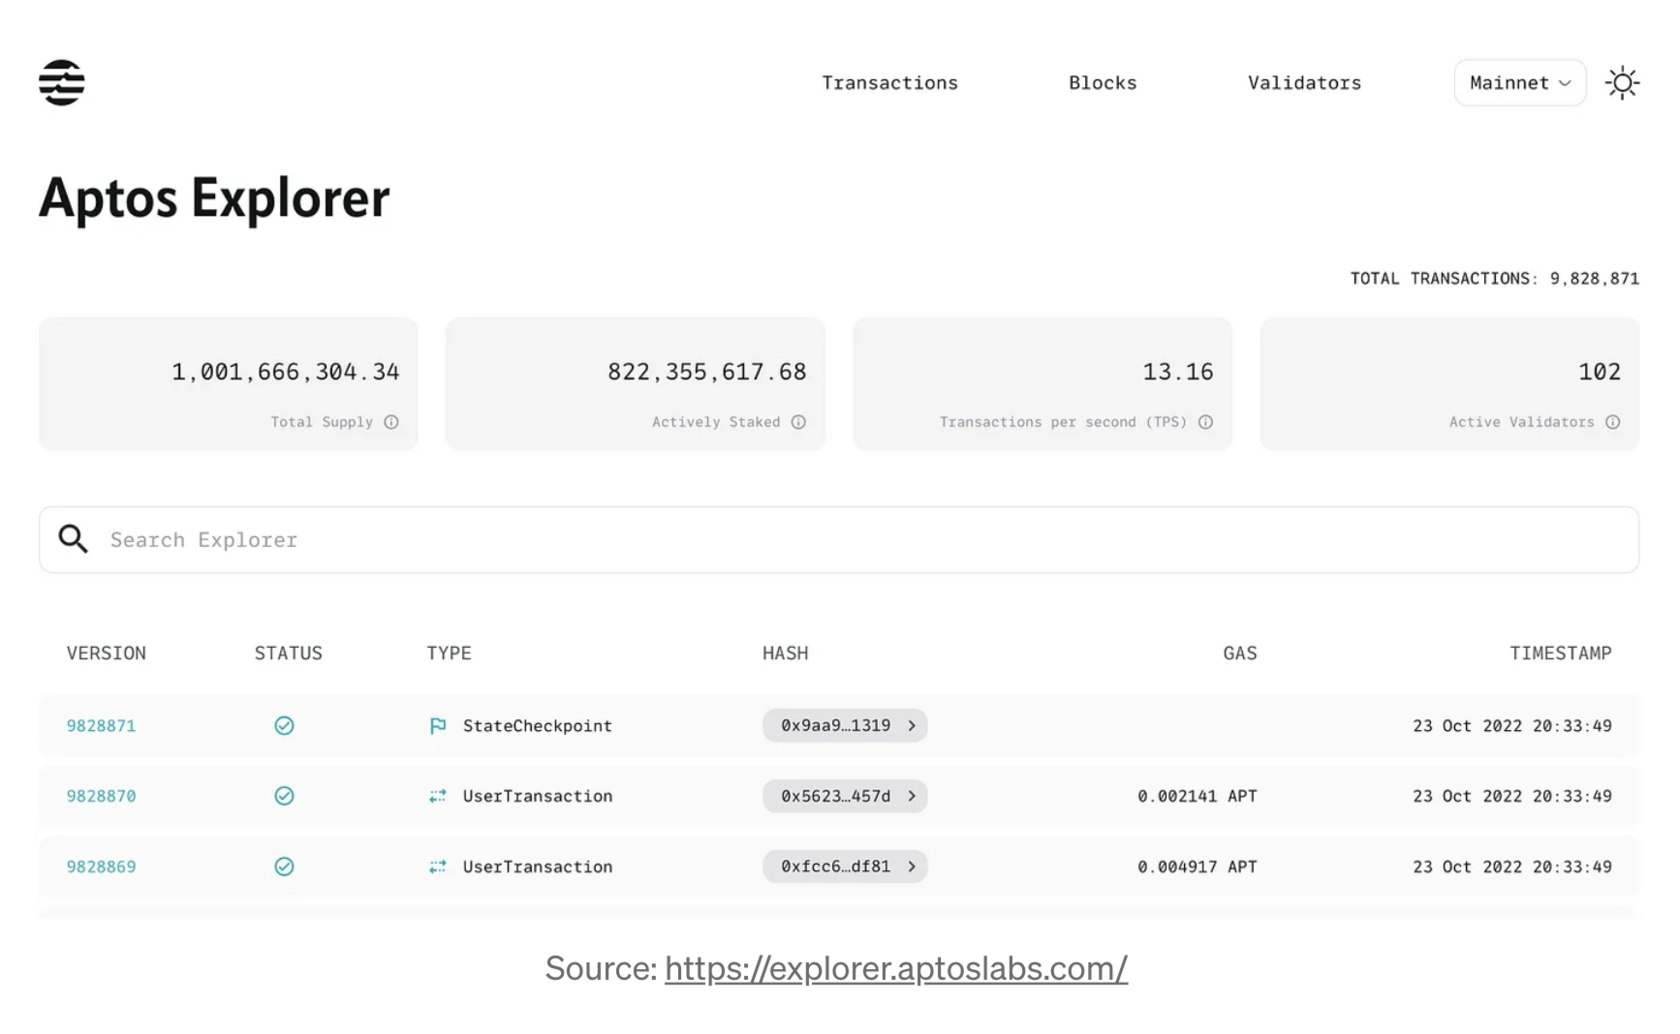
Task: Click the Total Transactions count 9,828,871
Action: (x=1595, y=279)
